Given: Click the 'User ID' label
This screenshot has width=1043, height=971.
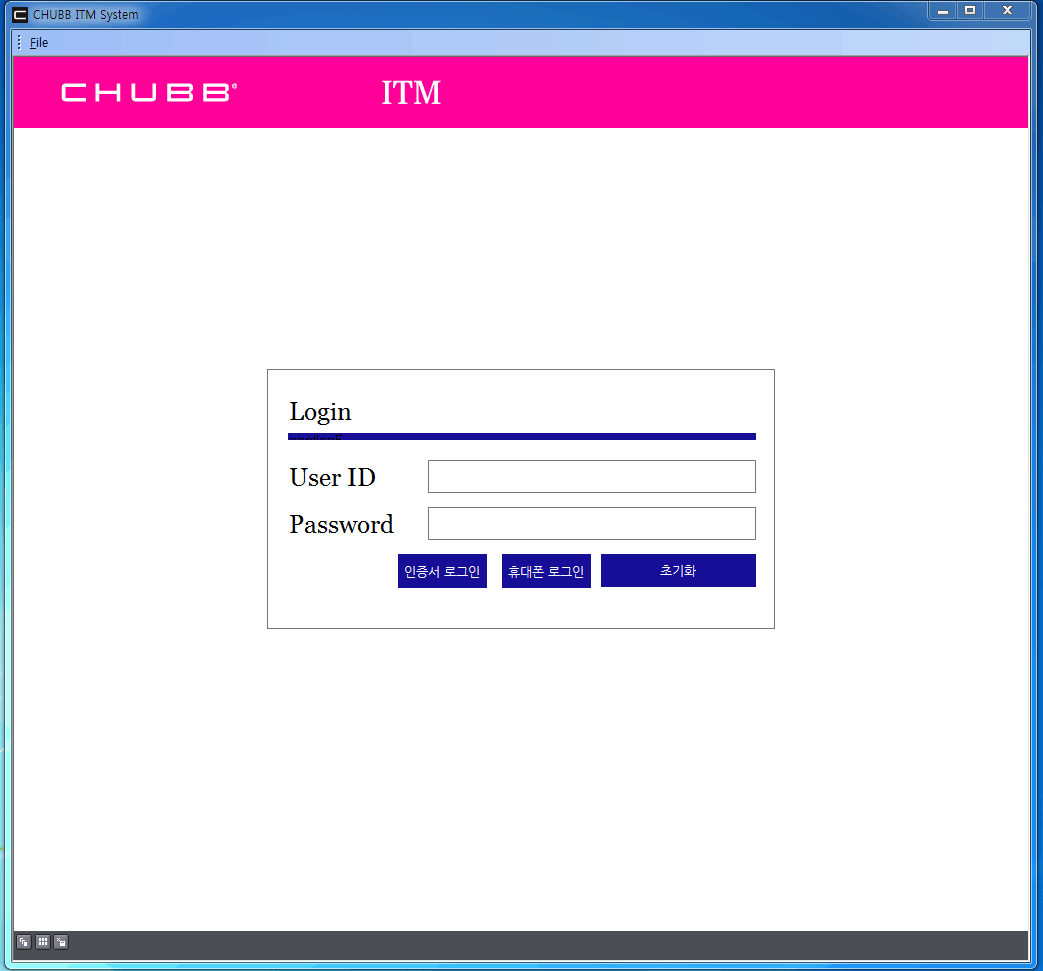Looking at the screenshot, I should tap(333, 478).
